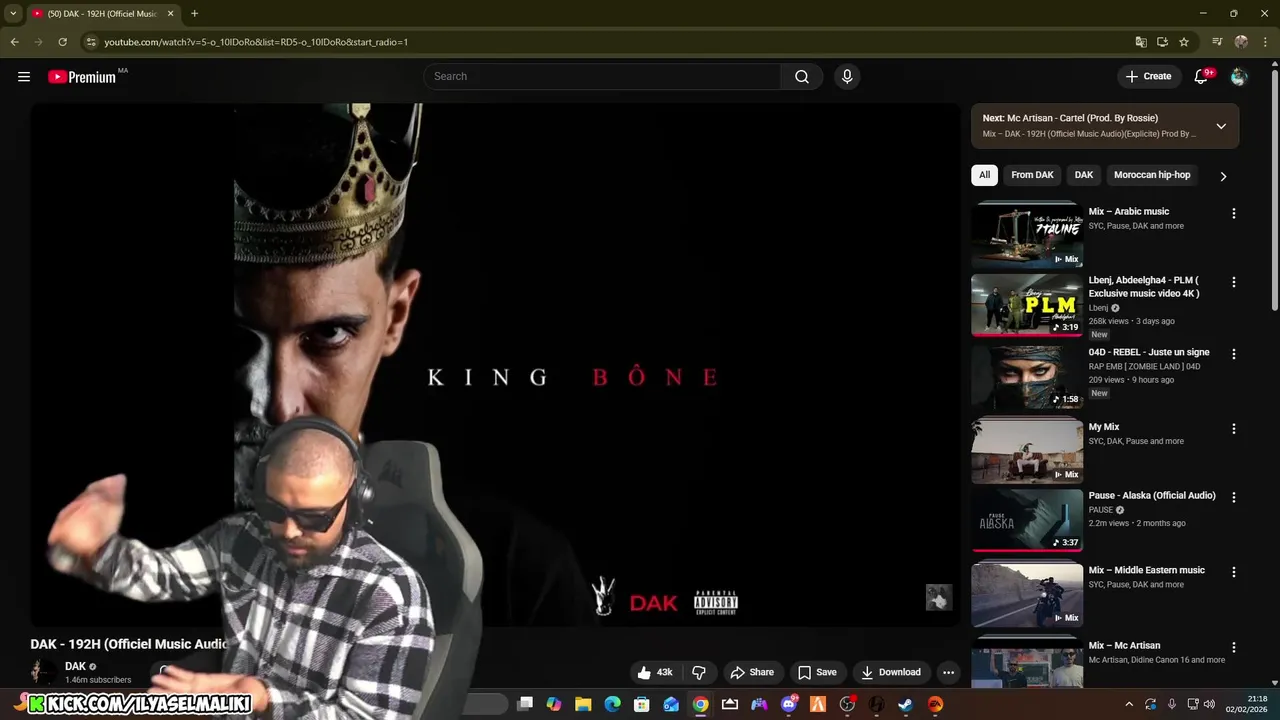Open Chrome tab search dropdown
1280x720 pixels.
pyautogui.click(x=13, y=14)
